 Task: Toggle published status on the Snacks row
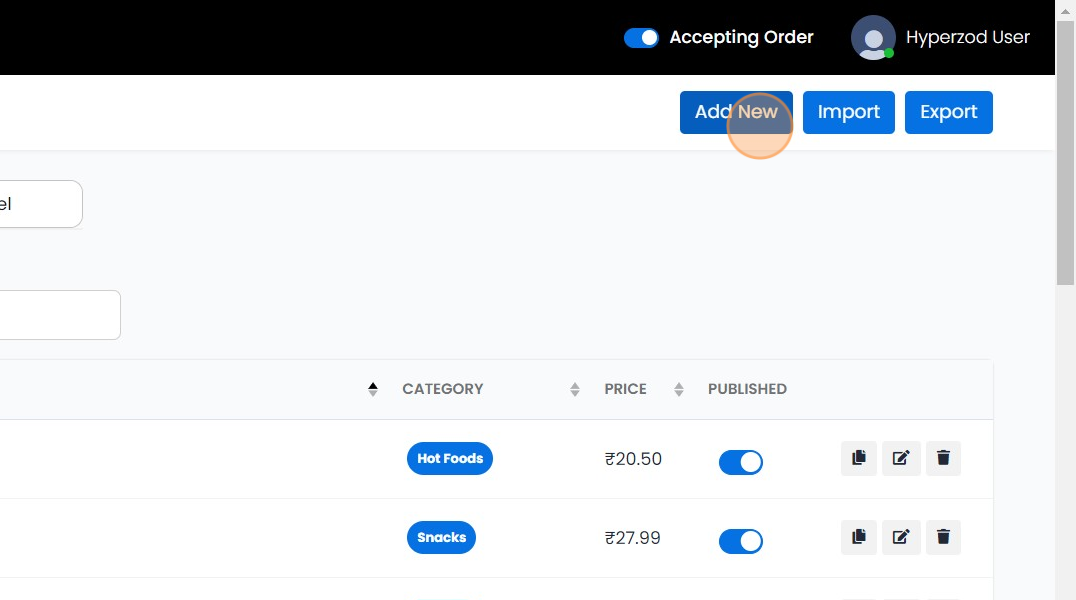(x=740, y=541)
